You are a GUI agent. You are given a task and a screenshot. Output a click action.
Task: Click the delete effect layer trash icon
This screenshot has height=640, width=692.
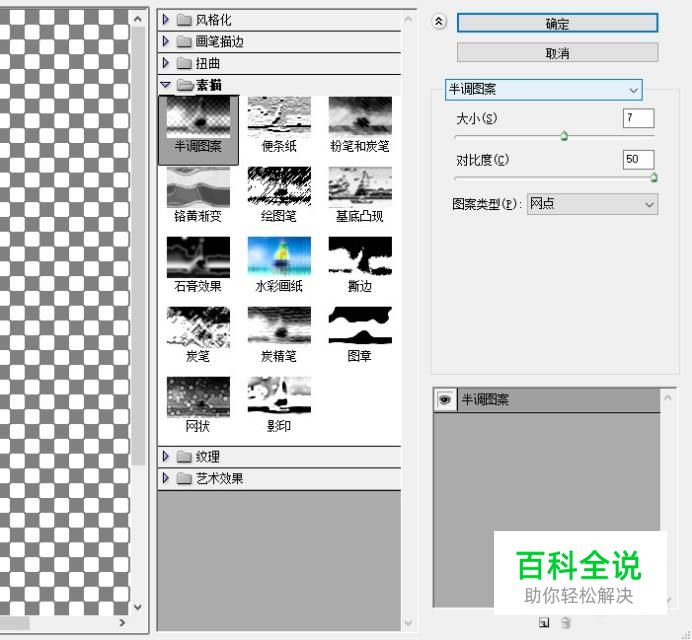click(566, 622)
